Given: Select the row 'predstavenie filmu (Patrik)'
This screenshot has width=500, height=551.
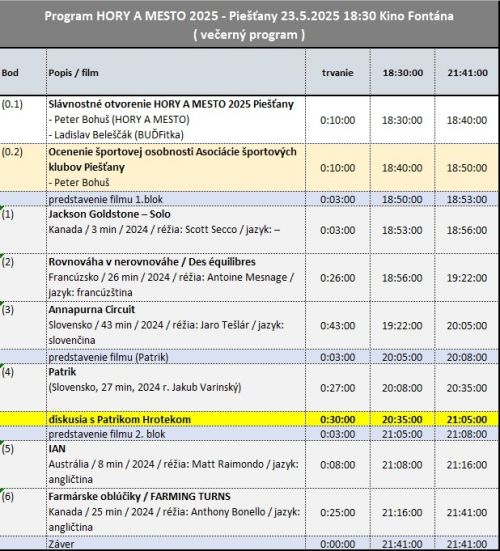Looking at the screenshot, I should click(250, 357).
